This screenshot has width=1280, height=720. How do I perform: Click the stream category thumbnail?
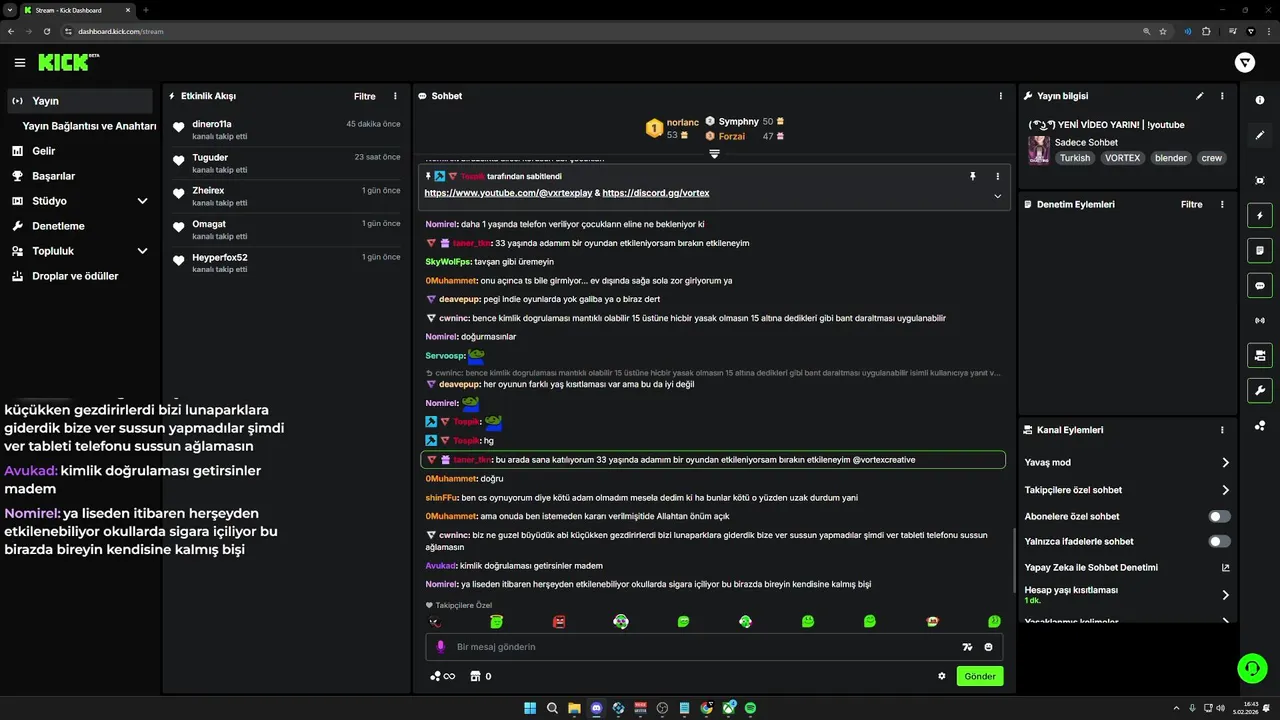click(1039, 150)
